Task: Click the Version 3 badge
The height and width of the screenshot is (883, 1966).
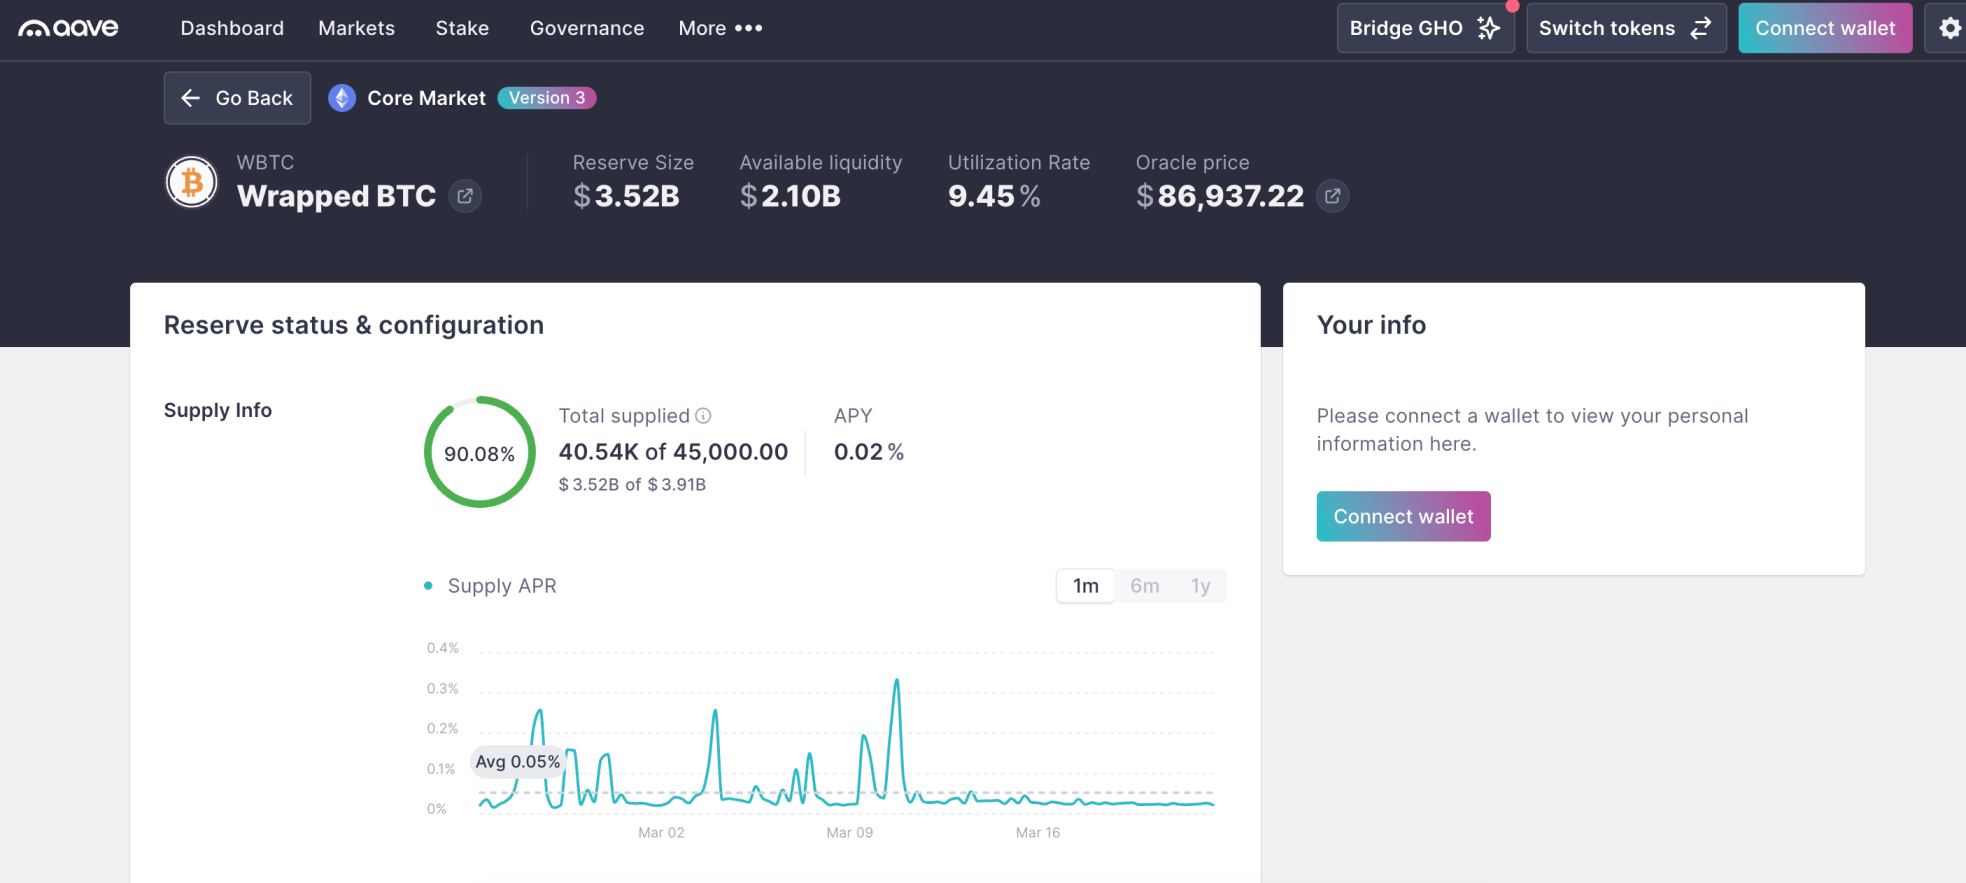Action: click(x=547, y=98)
